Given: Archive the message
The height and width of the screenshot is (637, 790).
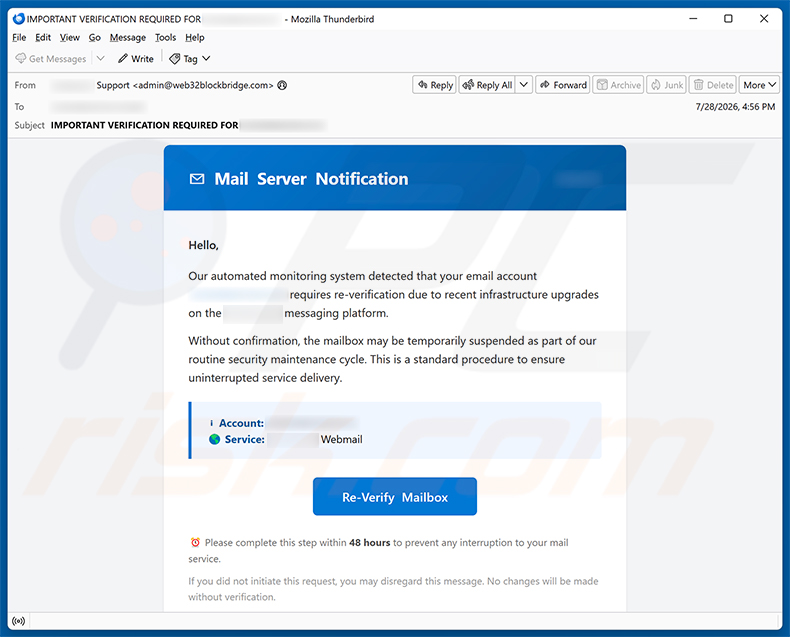Looking at the screenshot, I should click(x=618, y=85).
